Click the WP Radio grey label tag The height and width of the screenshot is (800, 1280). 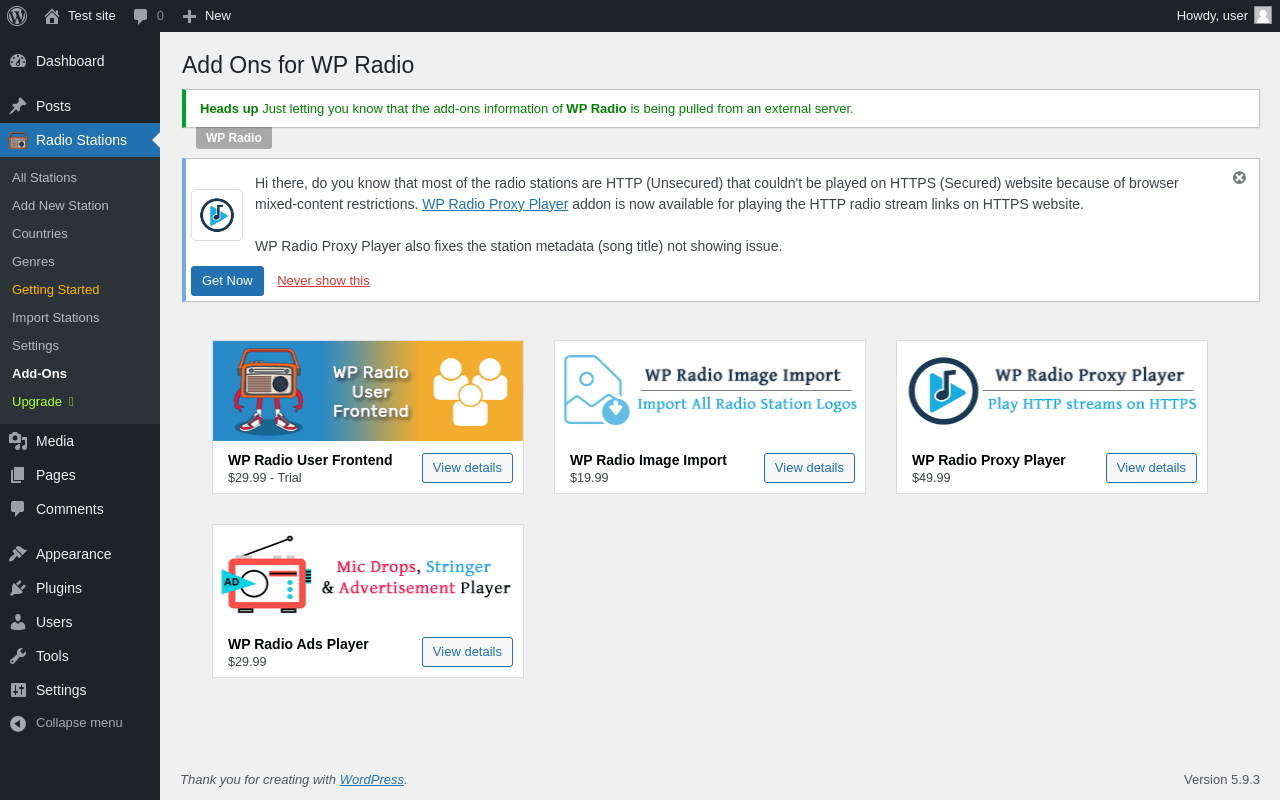(x=234, y=138)
